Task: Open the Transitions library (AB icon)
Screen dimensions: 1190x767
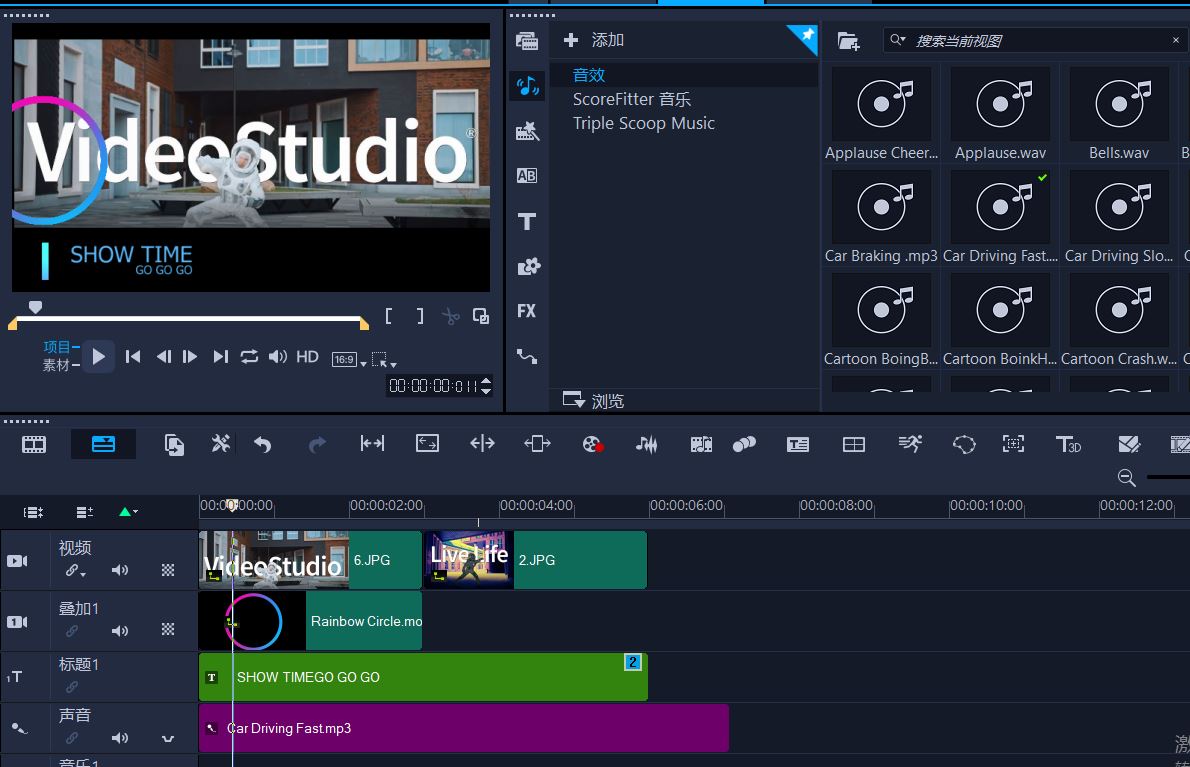Action: click(x=527, y=176)
